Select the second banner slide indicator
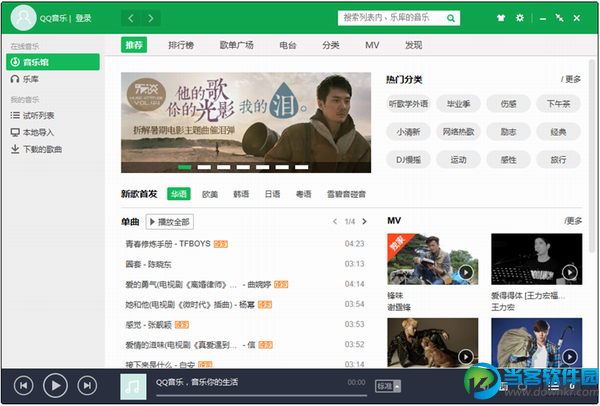600x406 pixels. 204,167
